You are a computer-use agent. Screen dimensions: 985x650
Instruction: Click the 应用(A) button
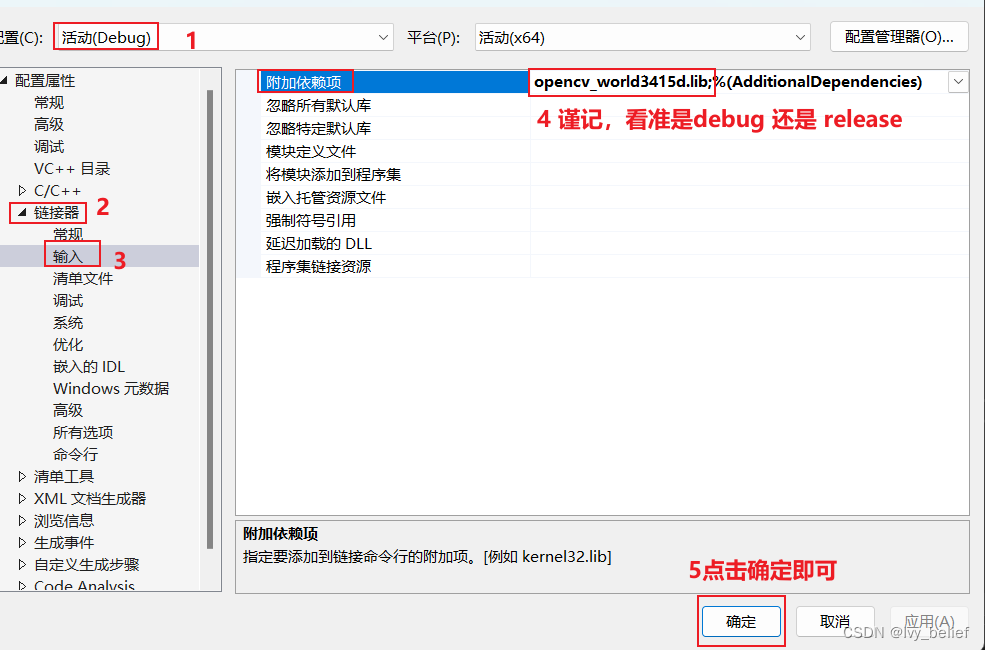(929, 621)
